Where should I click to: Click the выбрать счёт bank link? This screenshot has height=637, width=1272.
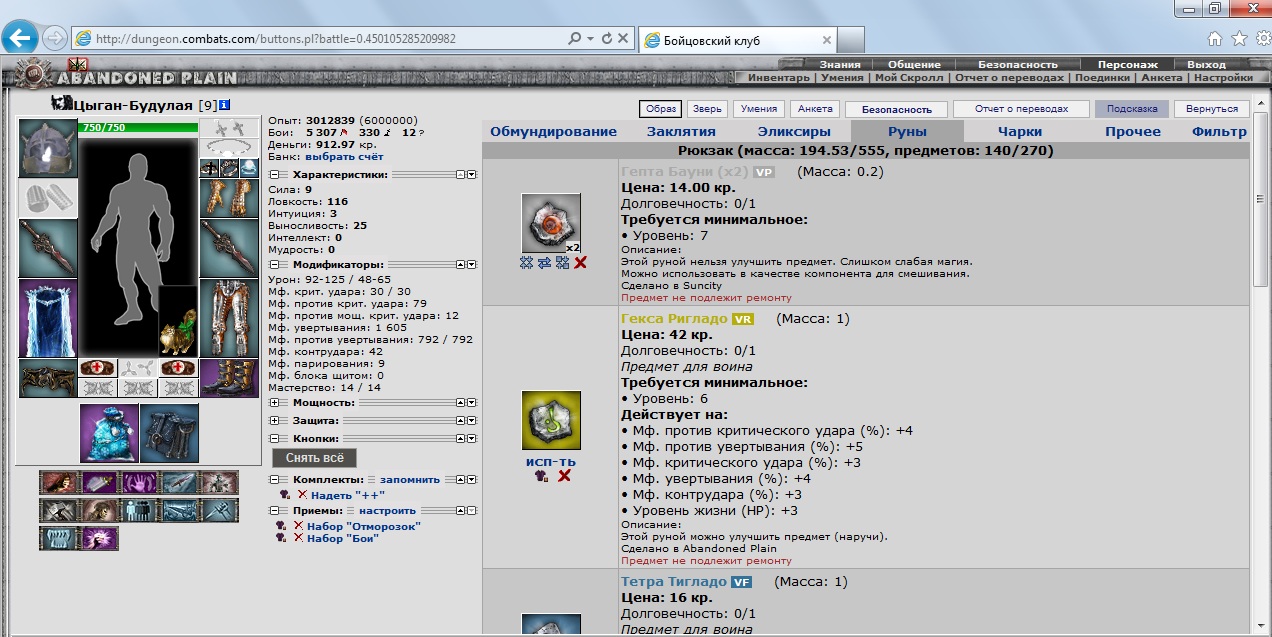click(343, 157)
